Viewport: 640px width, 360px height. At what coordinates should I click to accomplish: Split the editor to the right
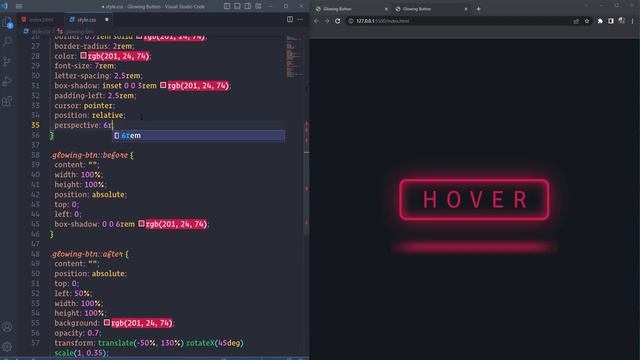pyautogui.click(x=290, y=19)
